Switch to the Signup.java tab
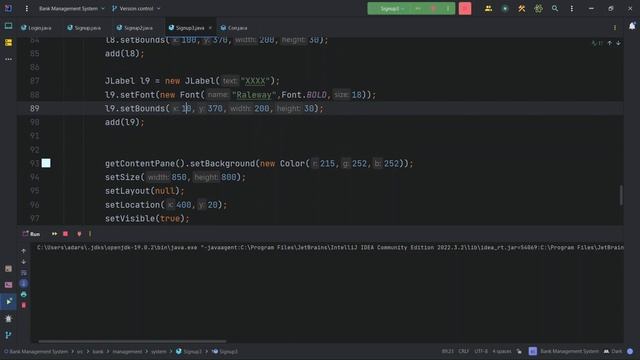This screenshot has height=360, width=640. tap(84, 28)
